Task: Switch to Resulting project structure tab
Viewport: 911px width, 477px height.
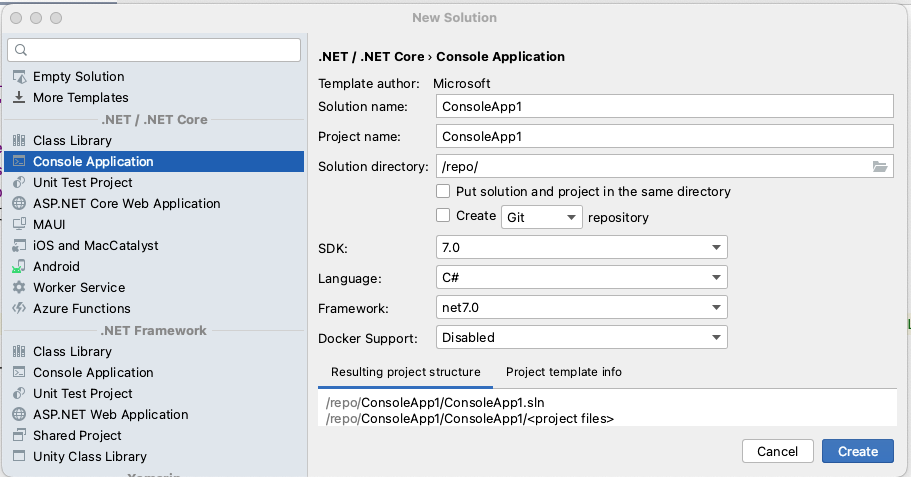Action: click(x=406, y=372)
